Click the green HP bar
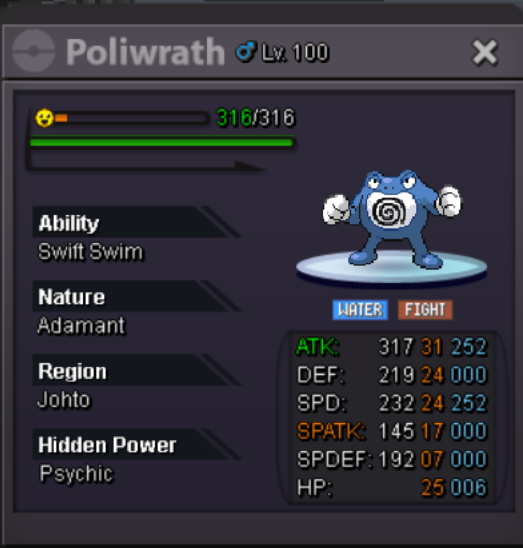 point(162,142)
